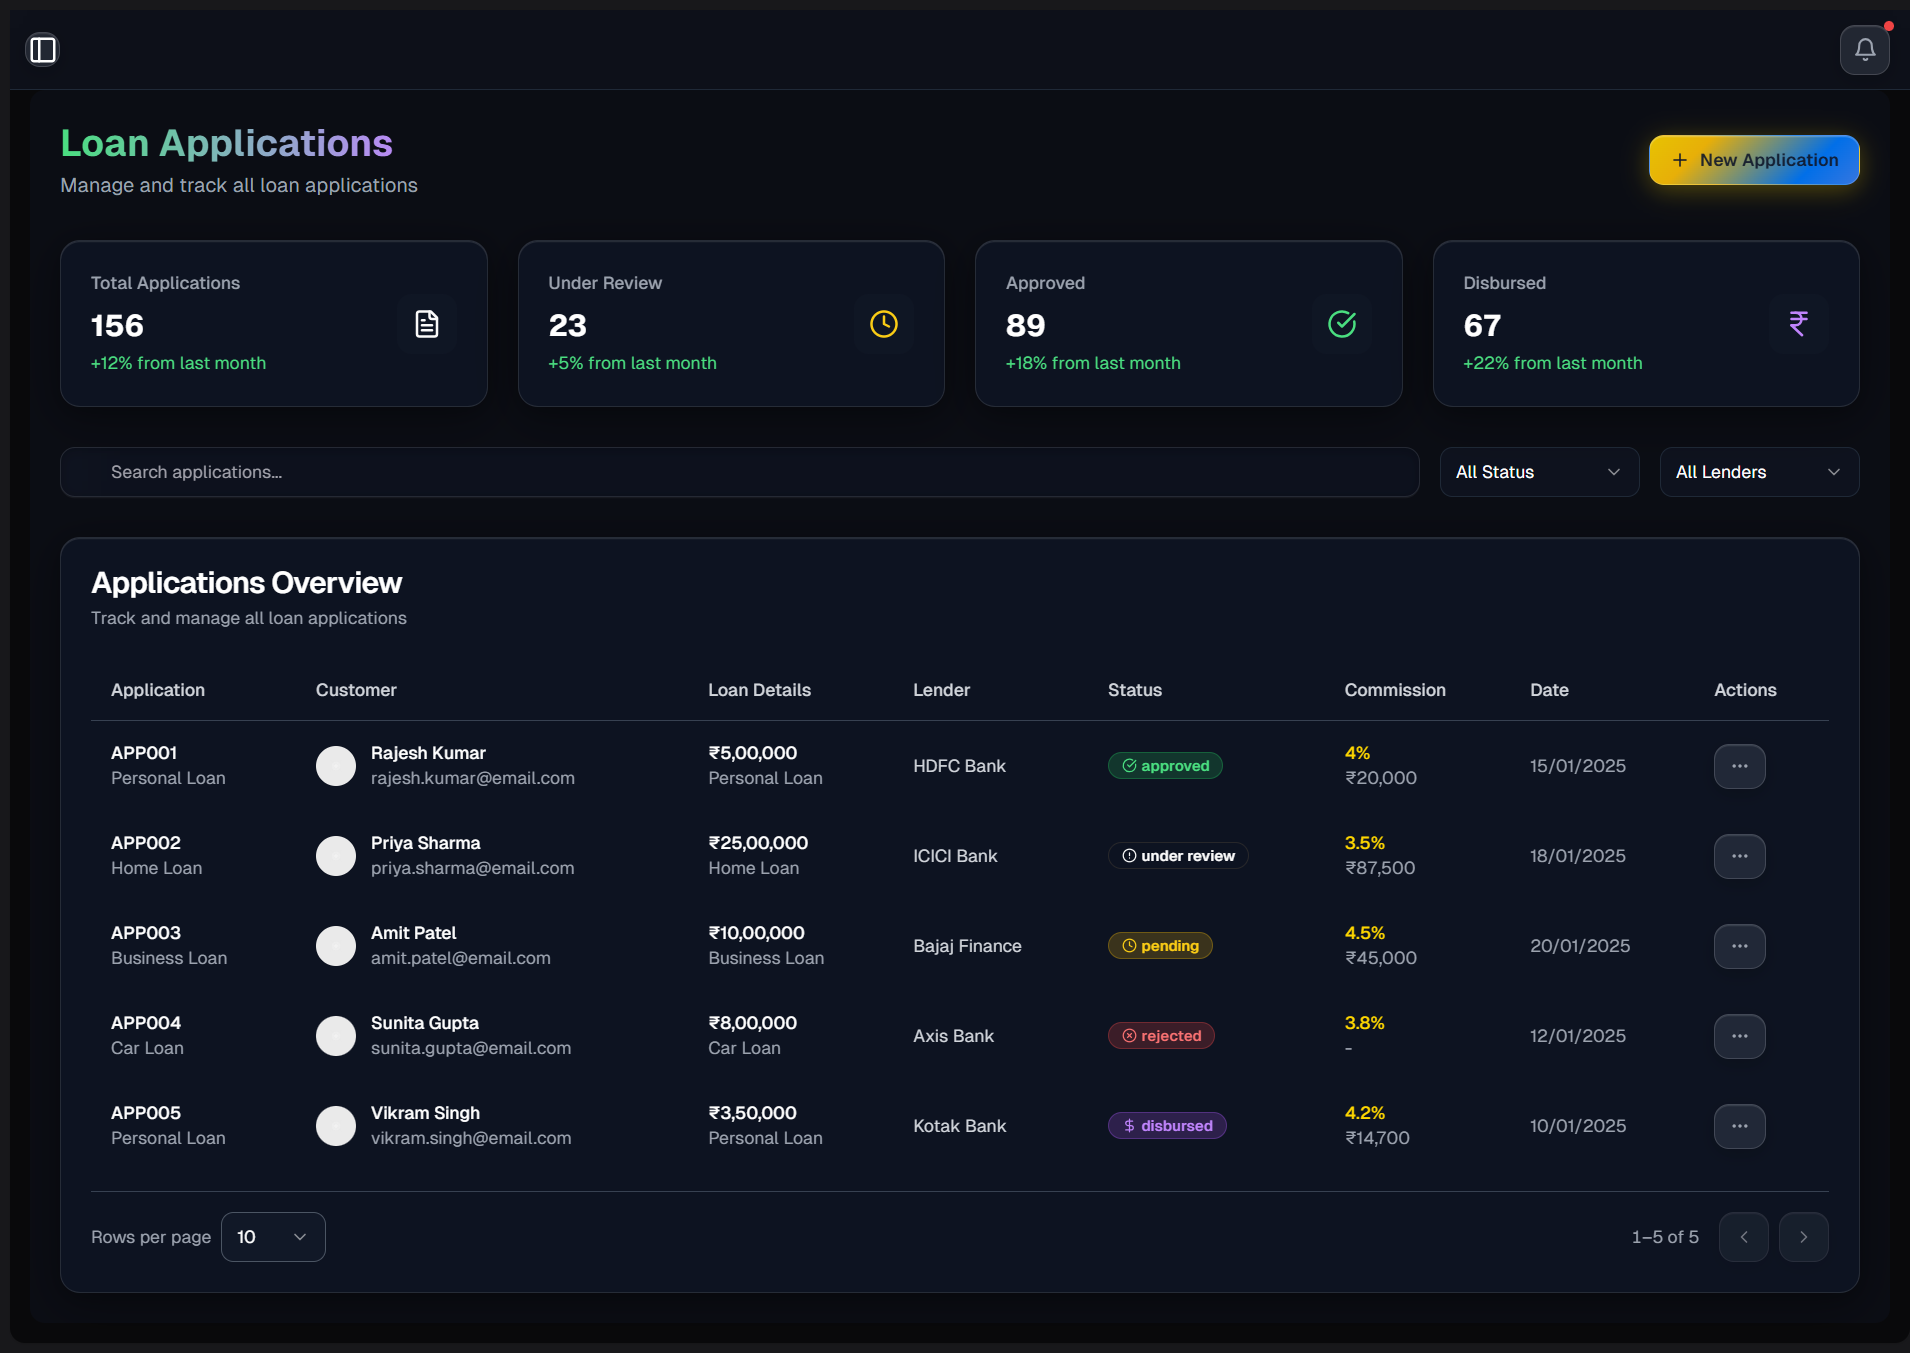Click the Approved checkmark icon
The image size is (1910, 1353).
coord(1342,324)
